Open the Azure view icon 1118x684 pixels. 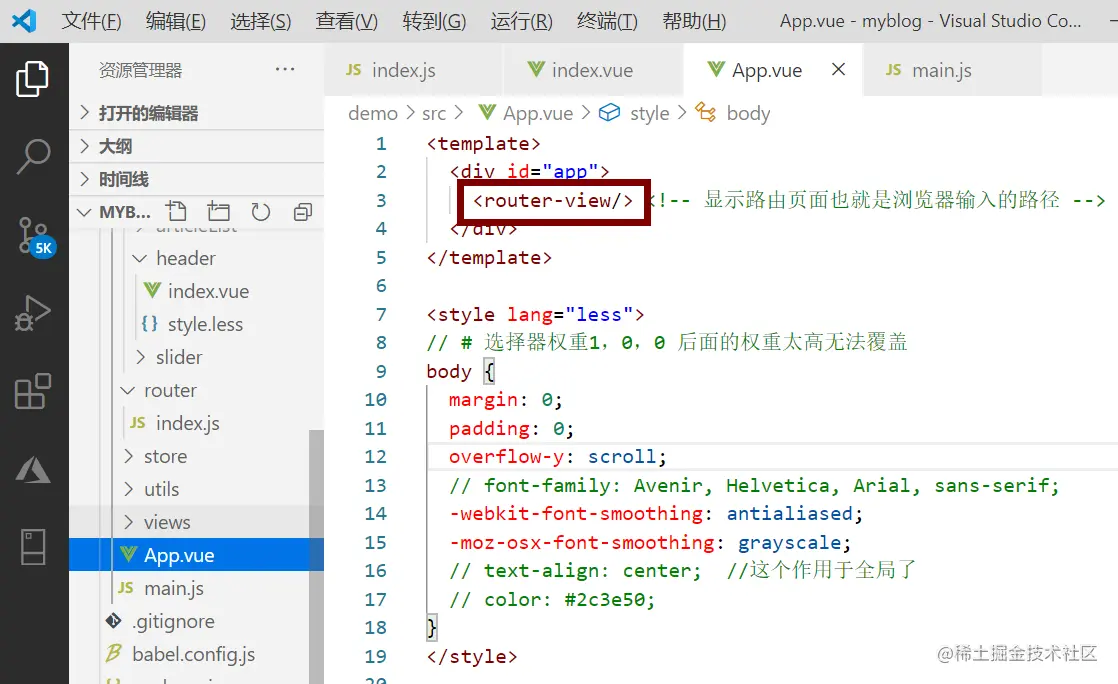click(32, 470)
